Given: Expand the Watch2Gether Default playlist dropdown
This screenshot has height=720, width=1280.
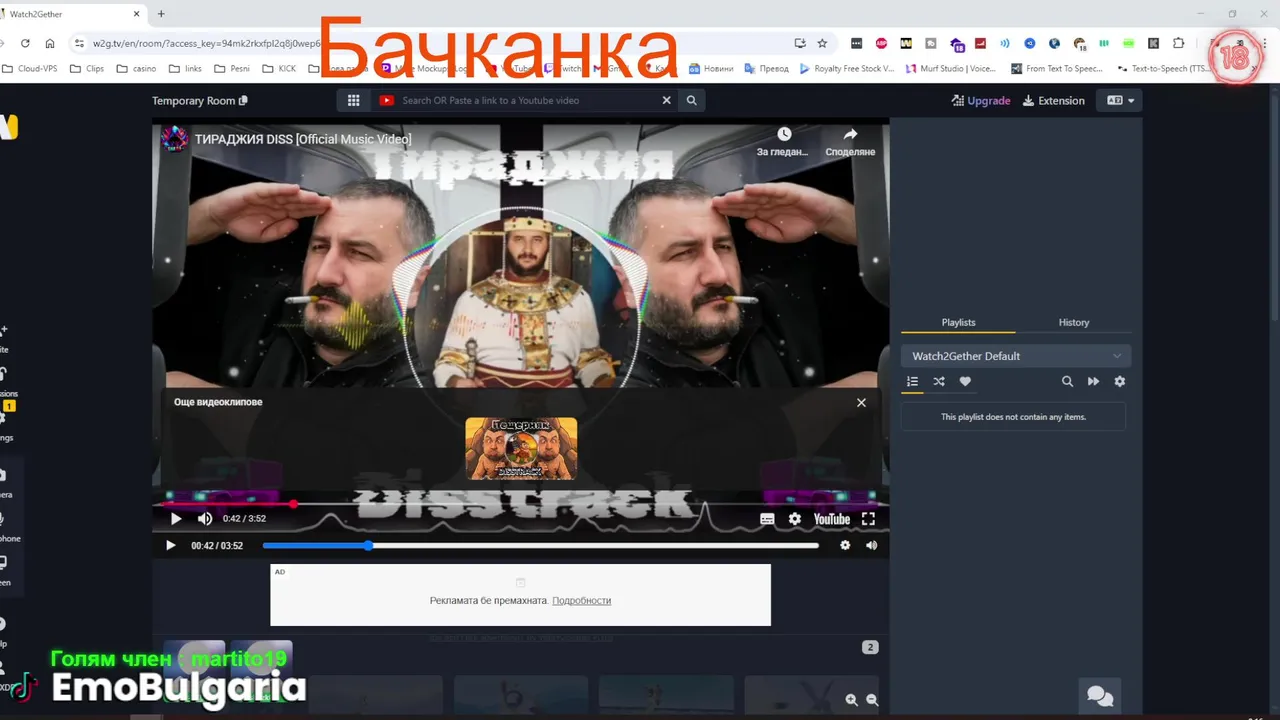Looking at the screenshot, I should coord(1016,356).
